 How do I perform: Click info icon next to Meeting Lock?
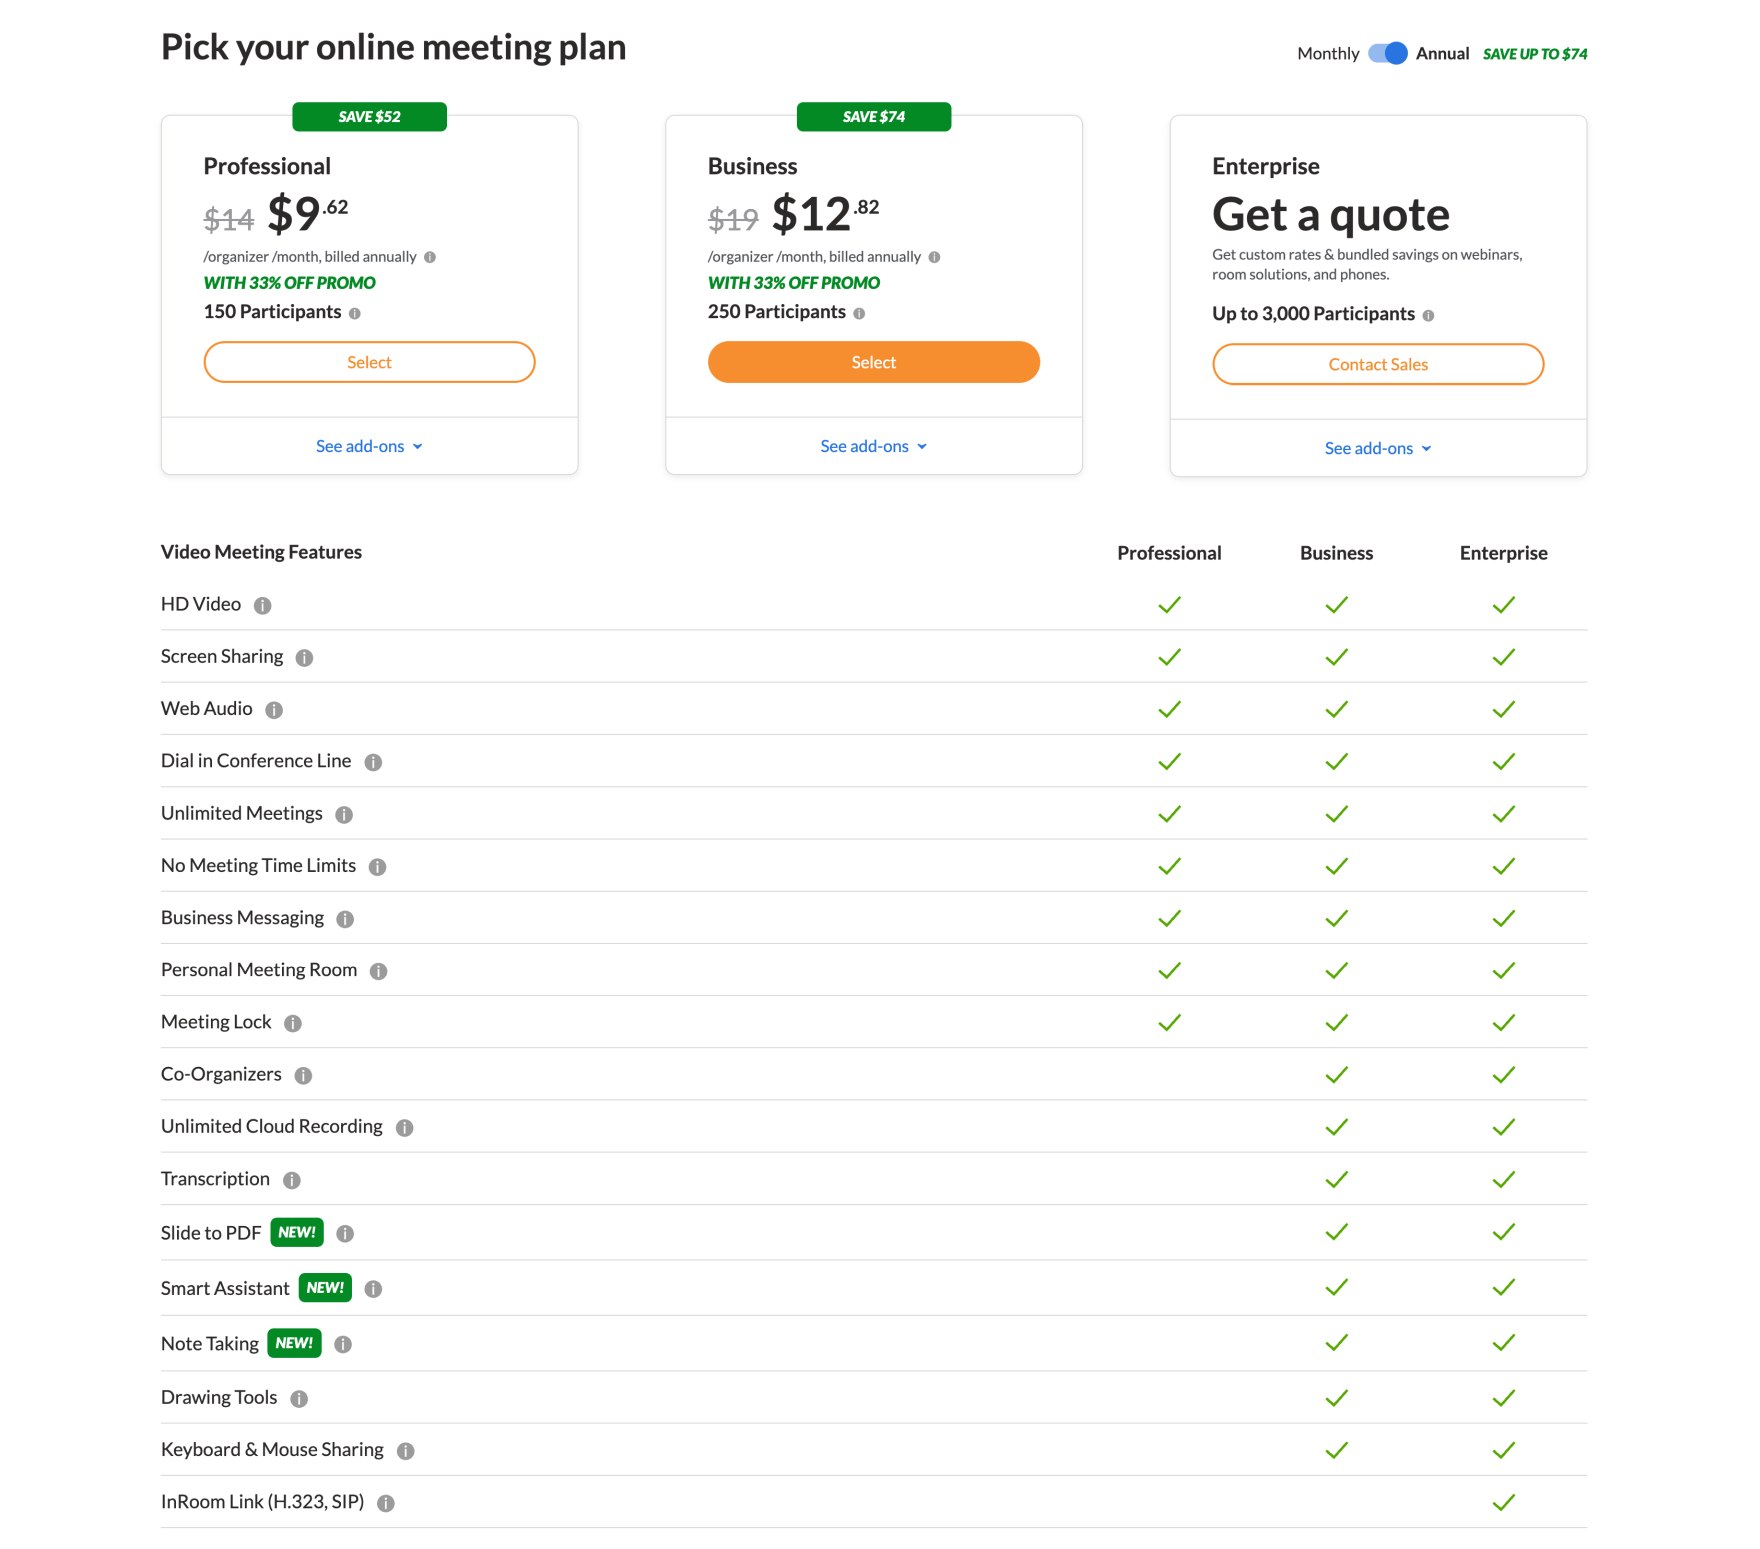click(293, 1023)
